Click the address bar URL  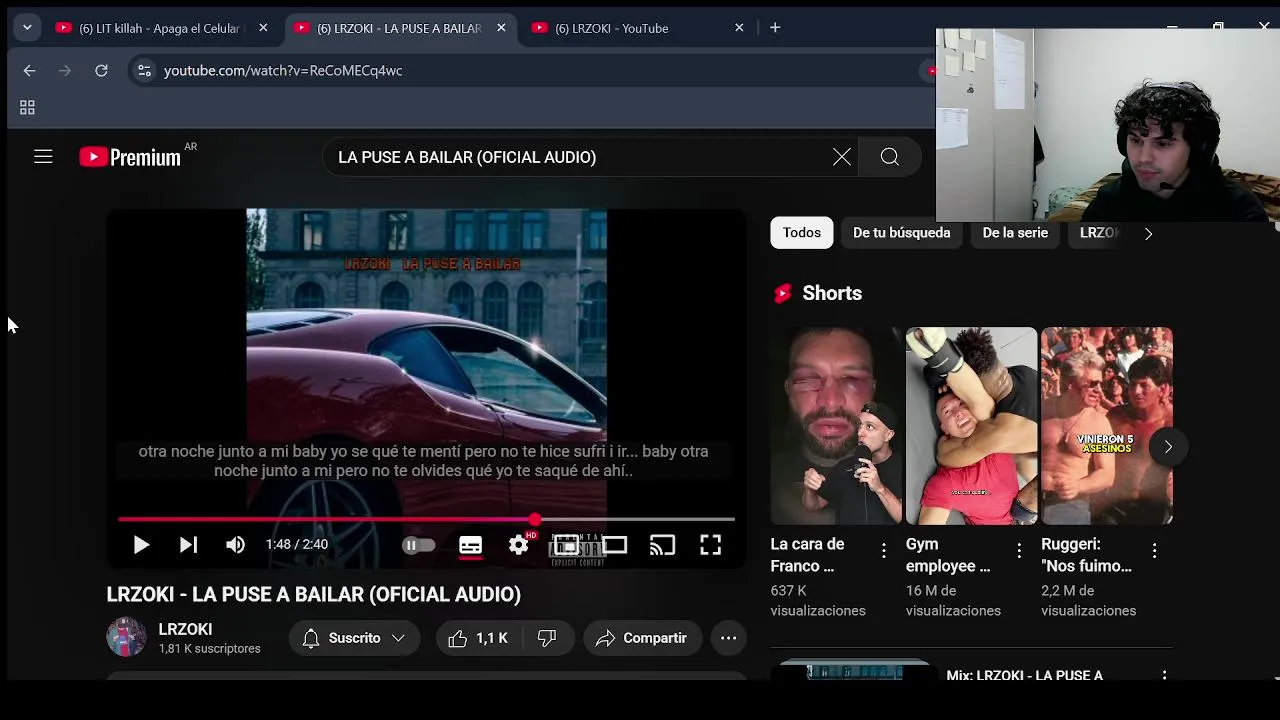[x=283, y=70]
